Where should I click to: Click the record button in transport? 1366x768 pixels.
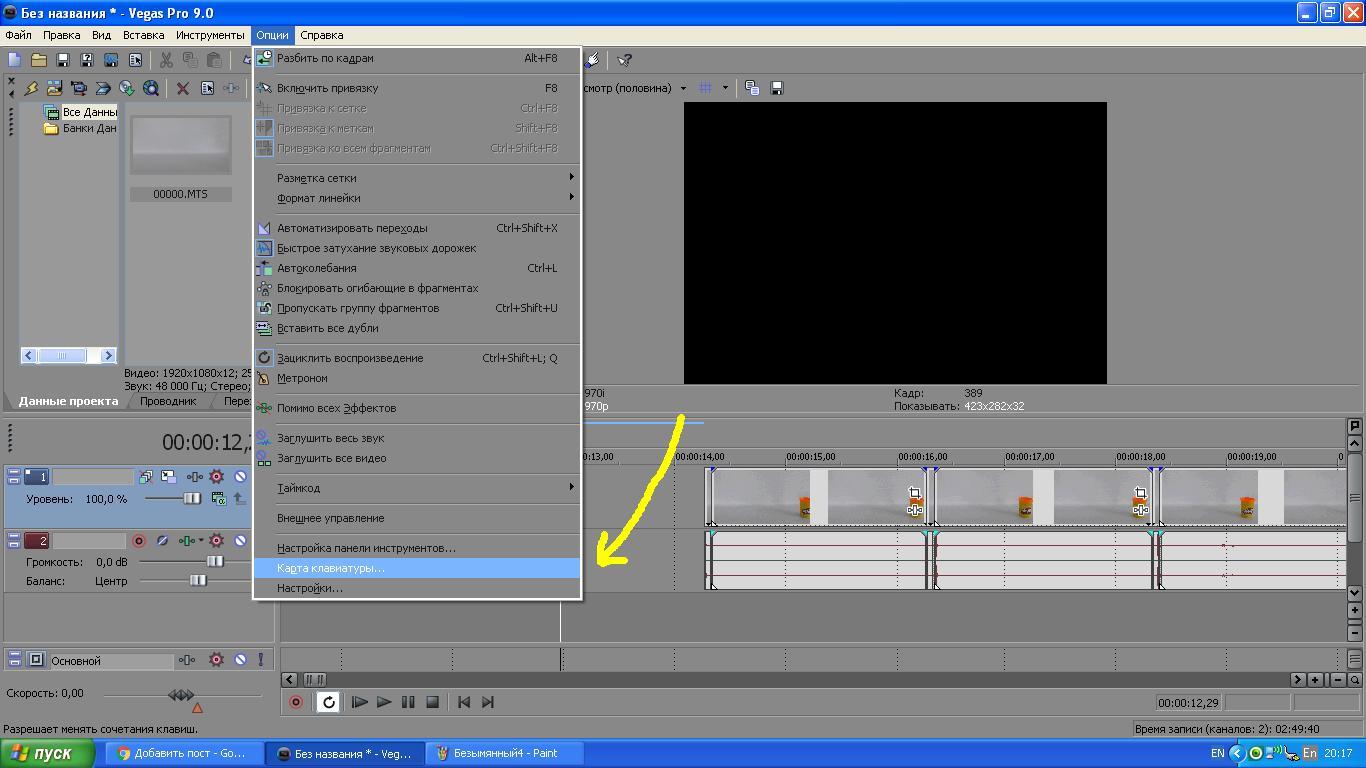296,702
